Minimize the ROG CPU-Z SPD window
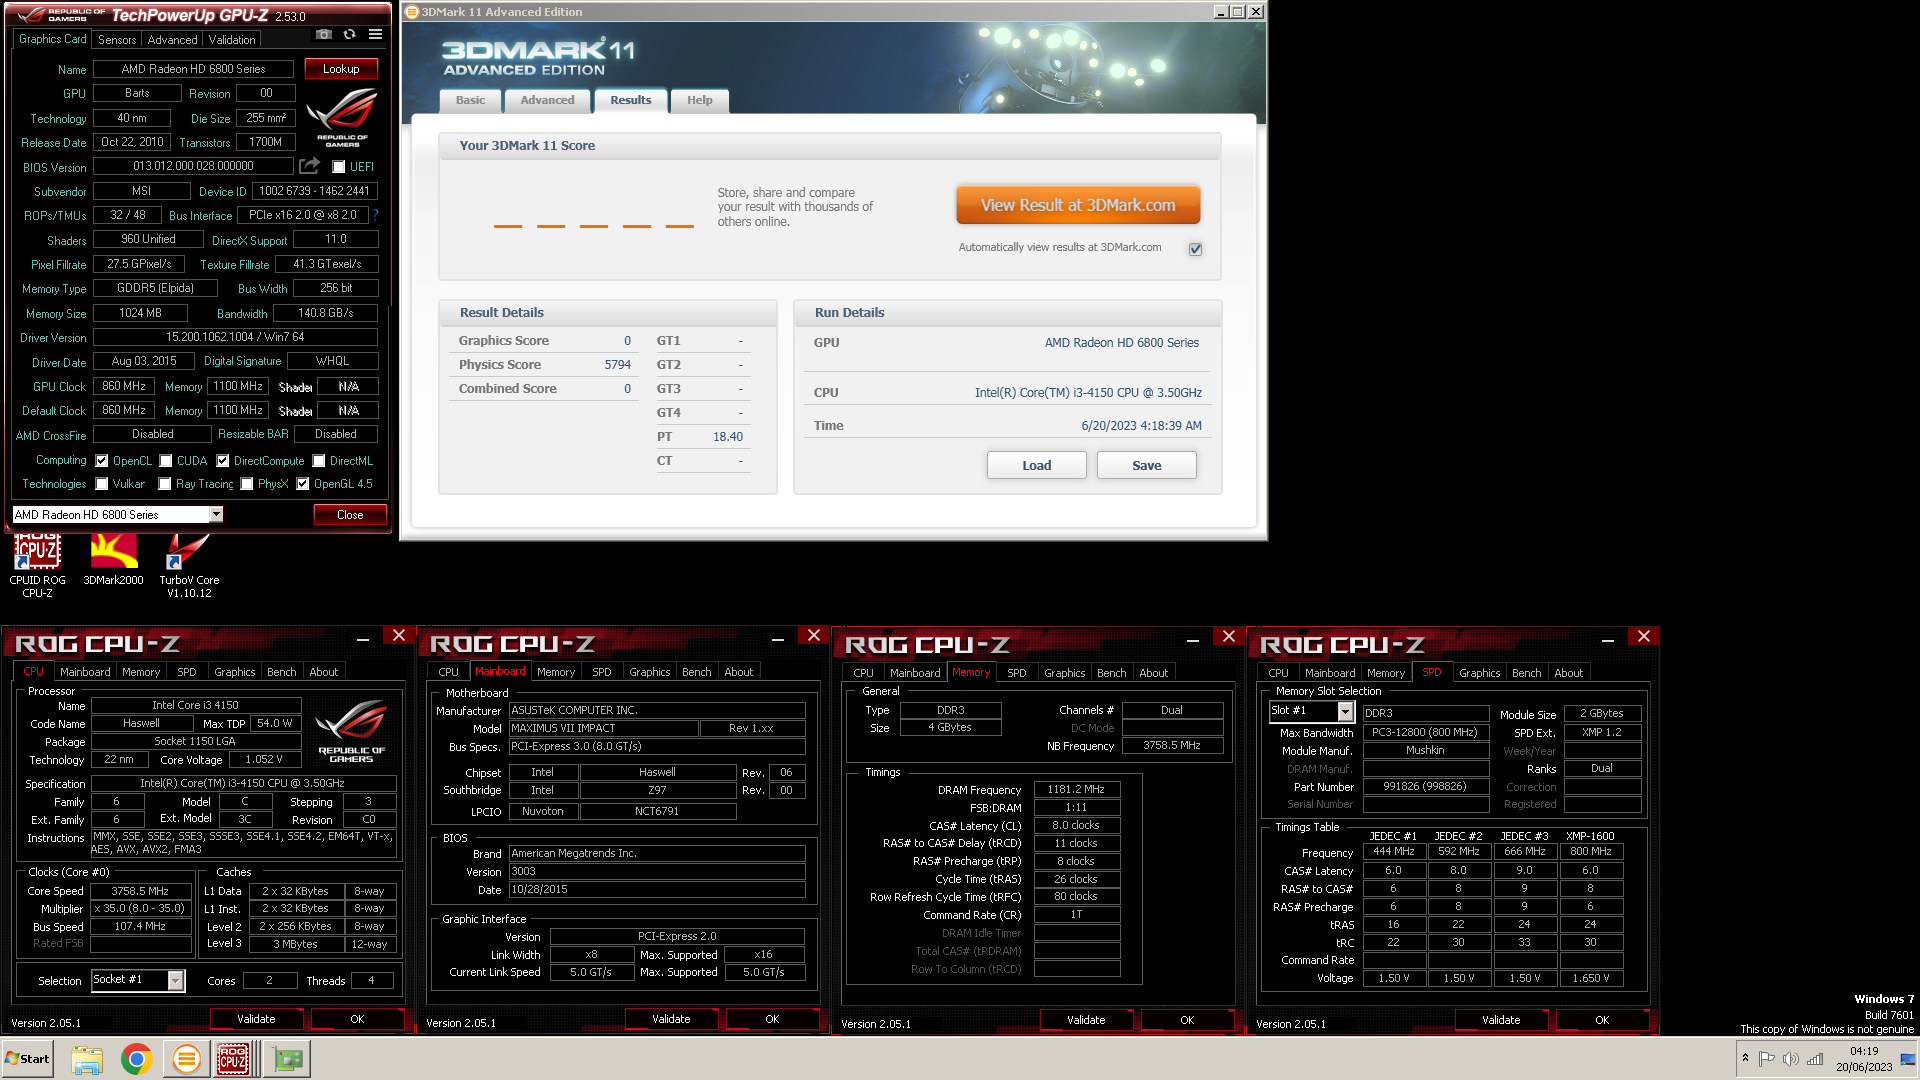The width and height of the screenshot is (1920, 1080). coord(1608,640)
